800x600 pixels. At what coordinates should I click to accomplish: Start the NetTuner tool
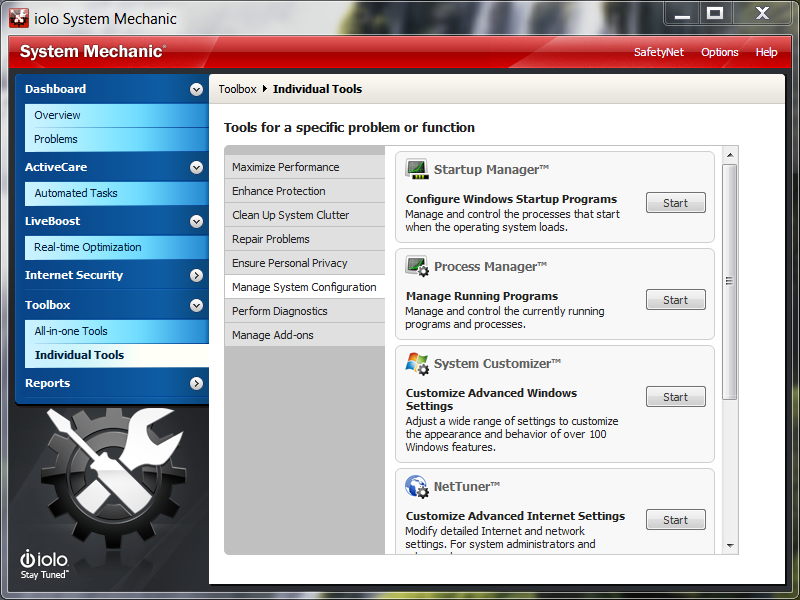675,519
